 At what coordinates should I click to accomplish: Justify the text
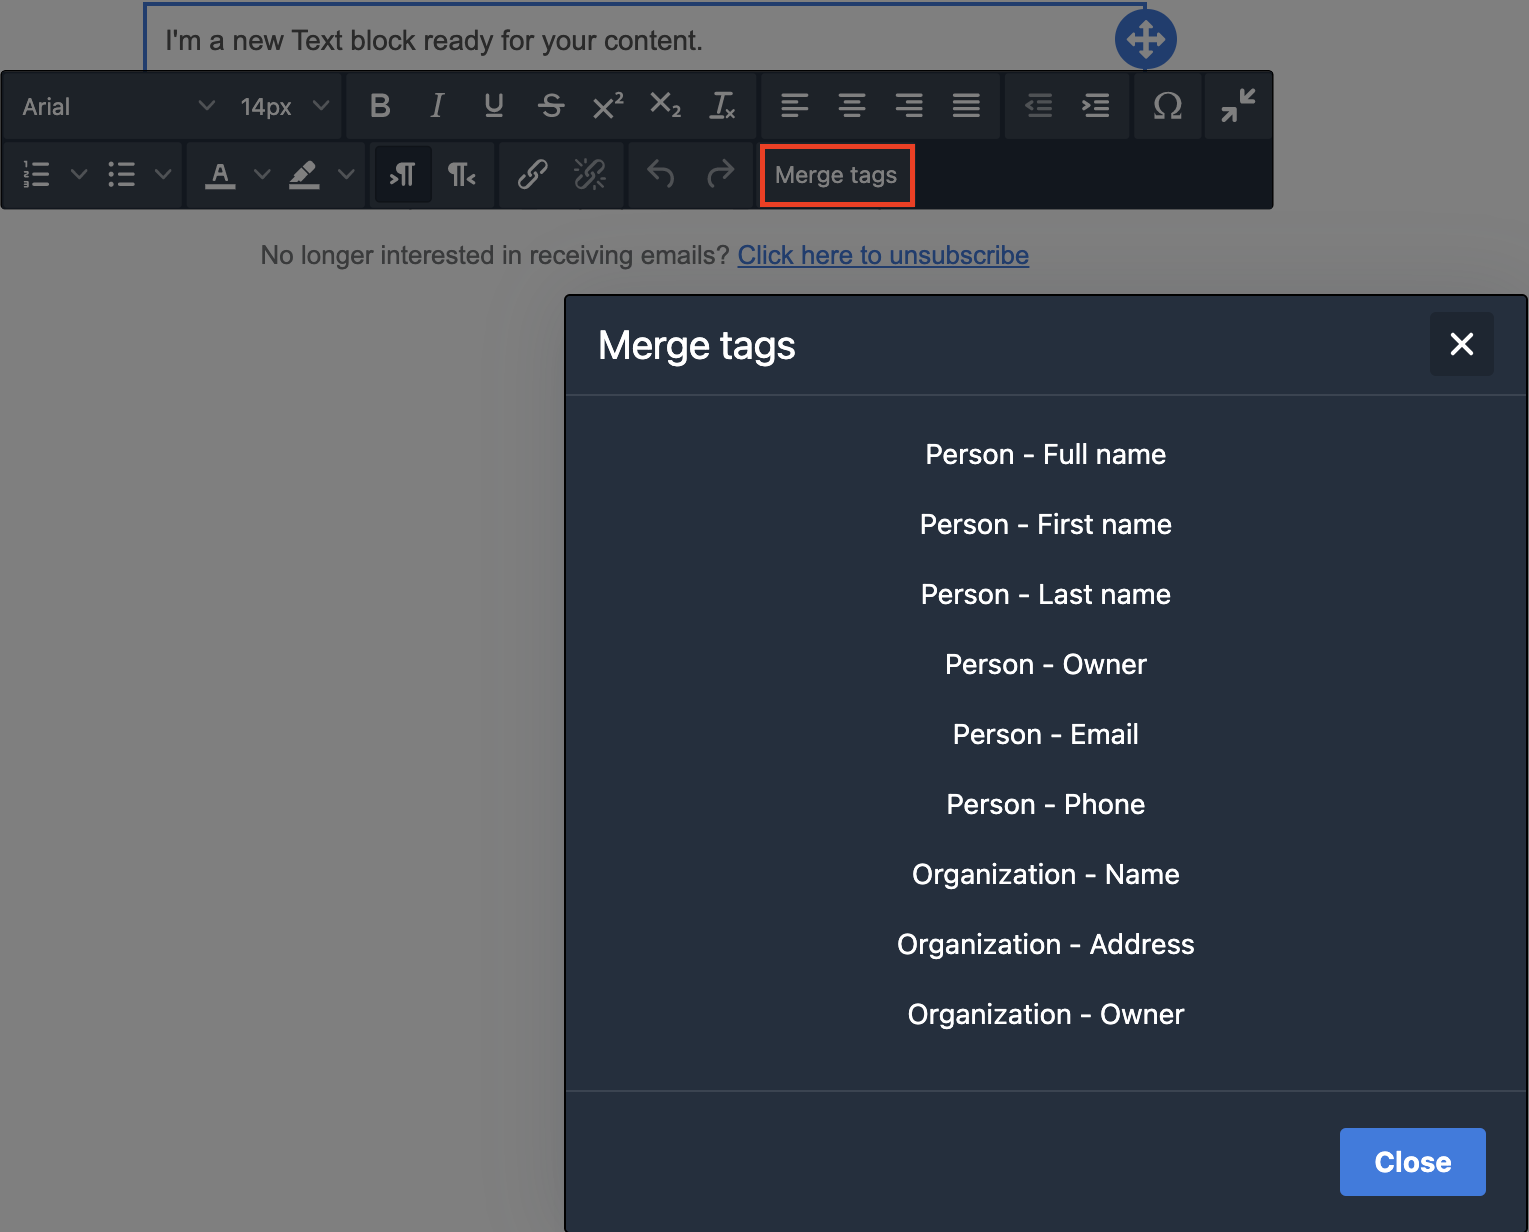[x=966, y=106]
